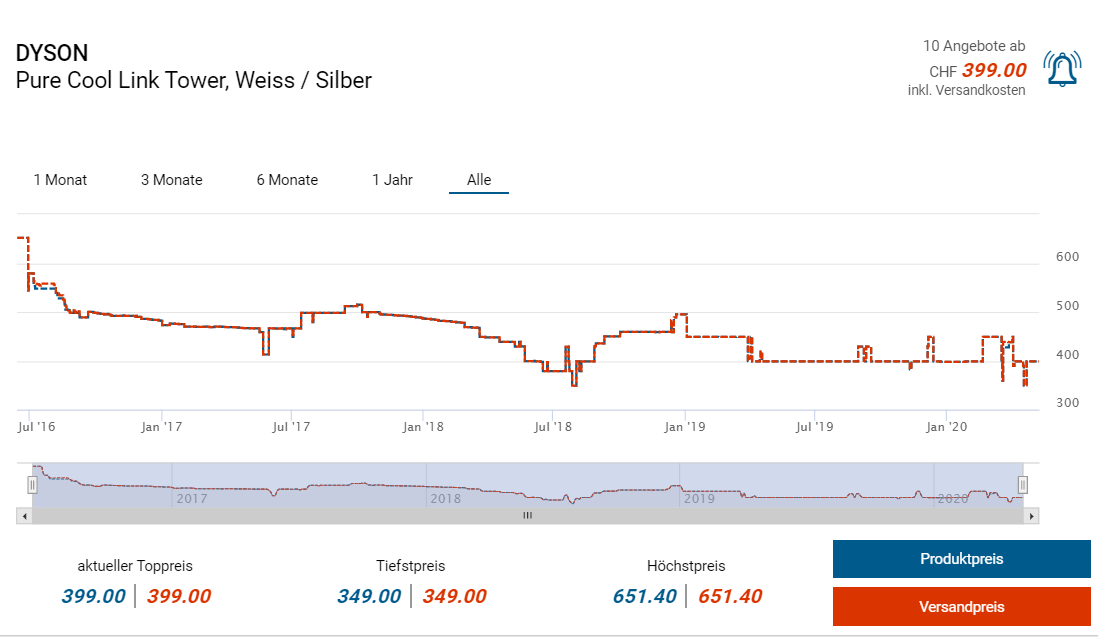Toggle the Versandpreis series button

[x=961, y=607]
